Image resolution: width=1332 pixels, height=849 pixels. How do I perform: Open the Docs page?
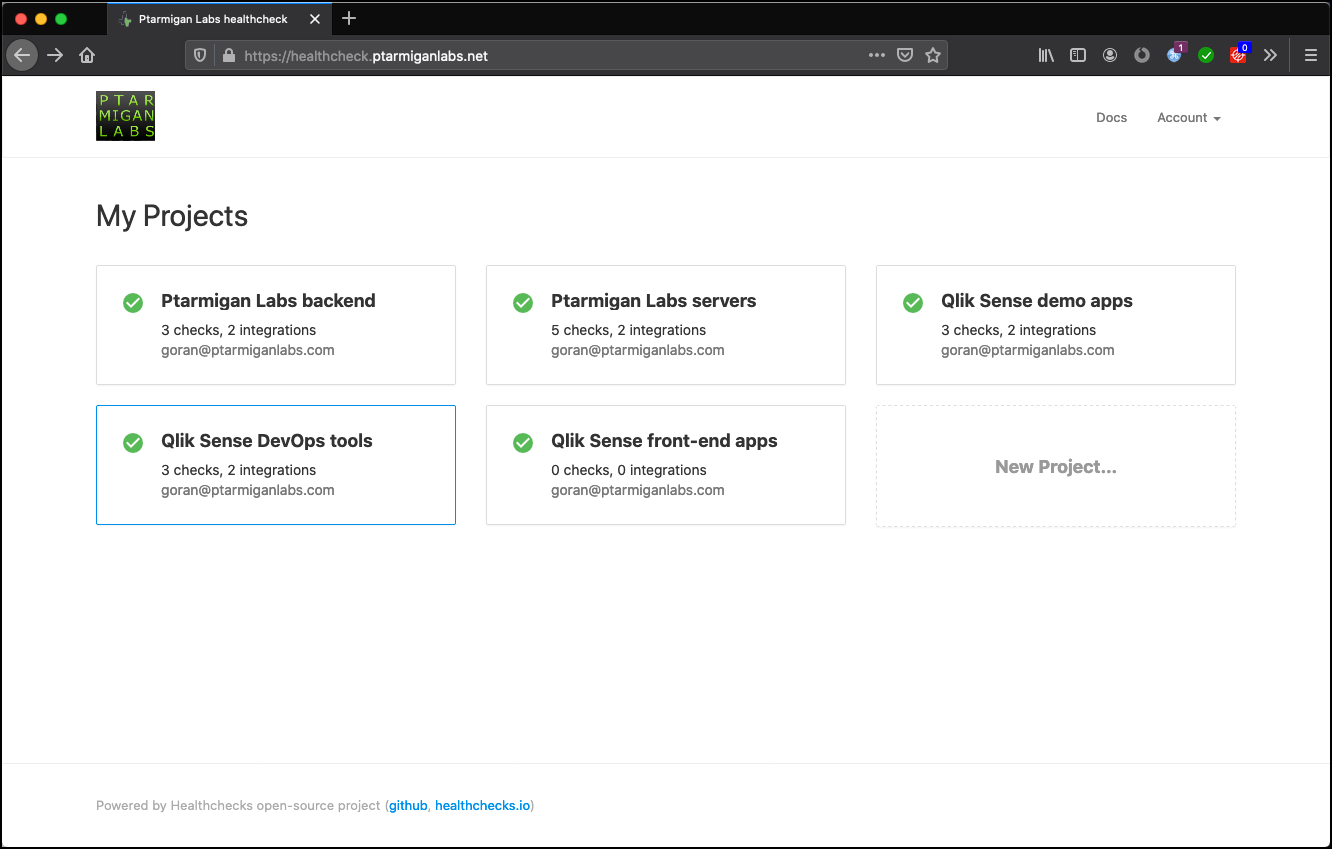point(1111,117)
